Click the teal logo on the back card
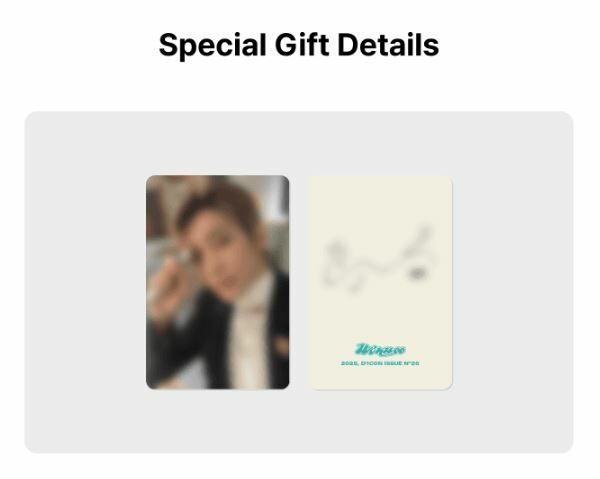600x479 pixels. pos(380,349)
